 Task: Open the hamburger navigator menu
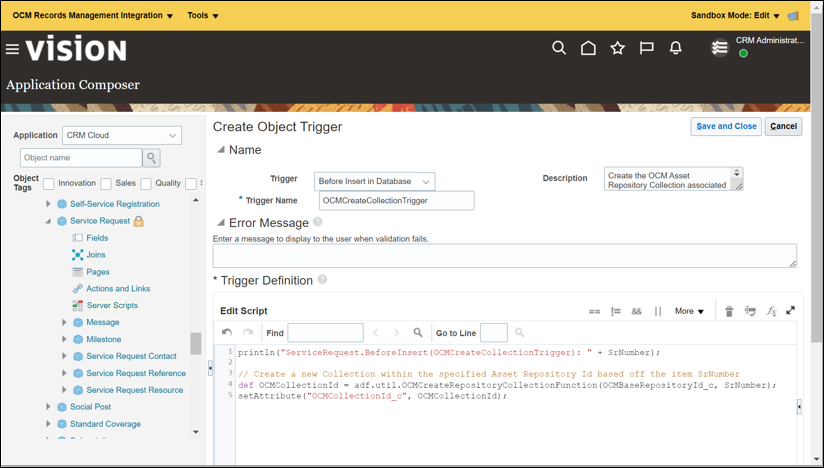click(12, 49)
